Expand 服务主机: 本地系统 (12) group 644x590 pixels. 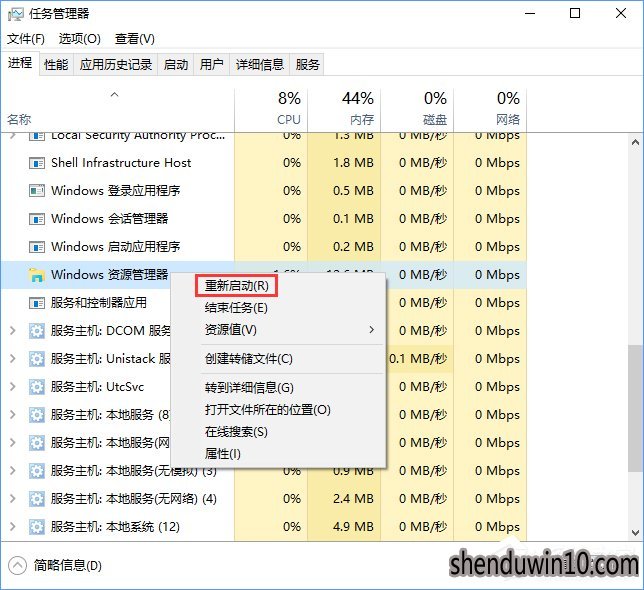click(x=13, y=526)
